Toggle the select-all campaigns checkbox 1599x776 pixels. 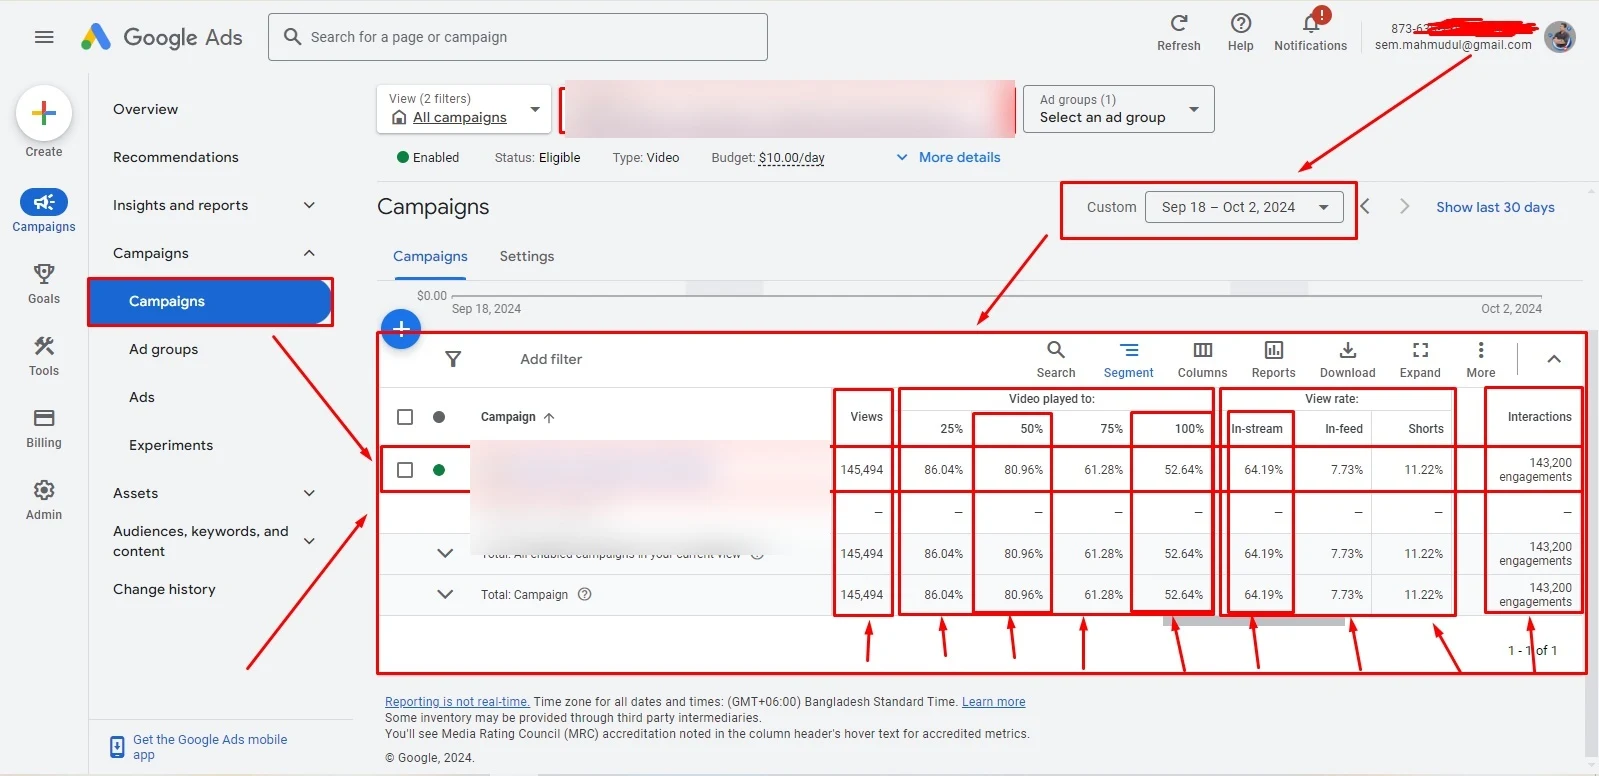(405, 417)
